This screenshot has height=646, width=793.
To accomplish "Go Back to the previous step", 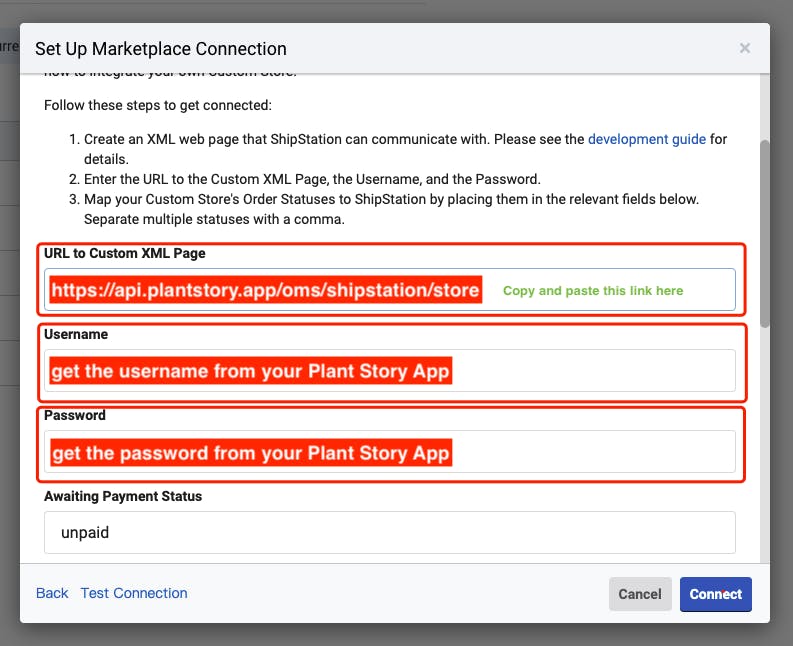I will [x=52, y=593].
